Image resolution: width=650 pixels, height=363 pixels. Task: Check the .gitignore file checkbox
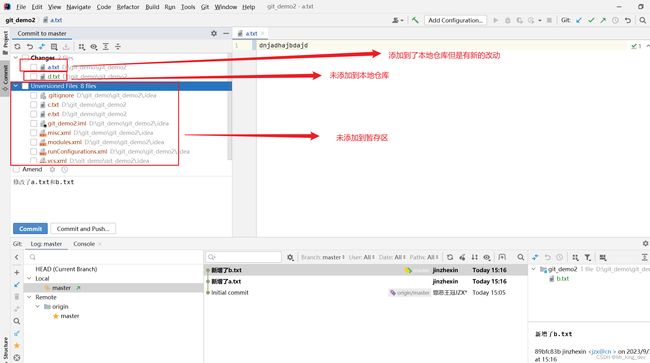pyautogui.click(x=34, y=95)
